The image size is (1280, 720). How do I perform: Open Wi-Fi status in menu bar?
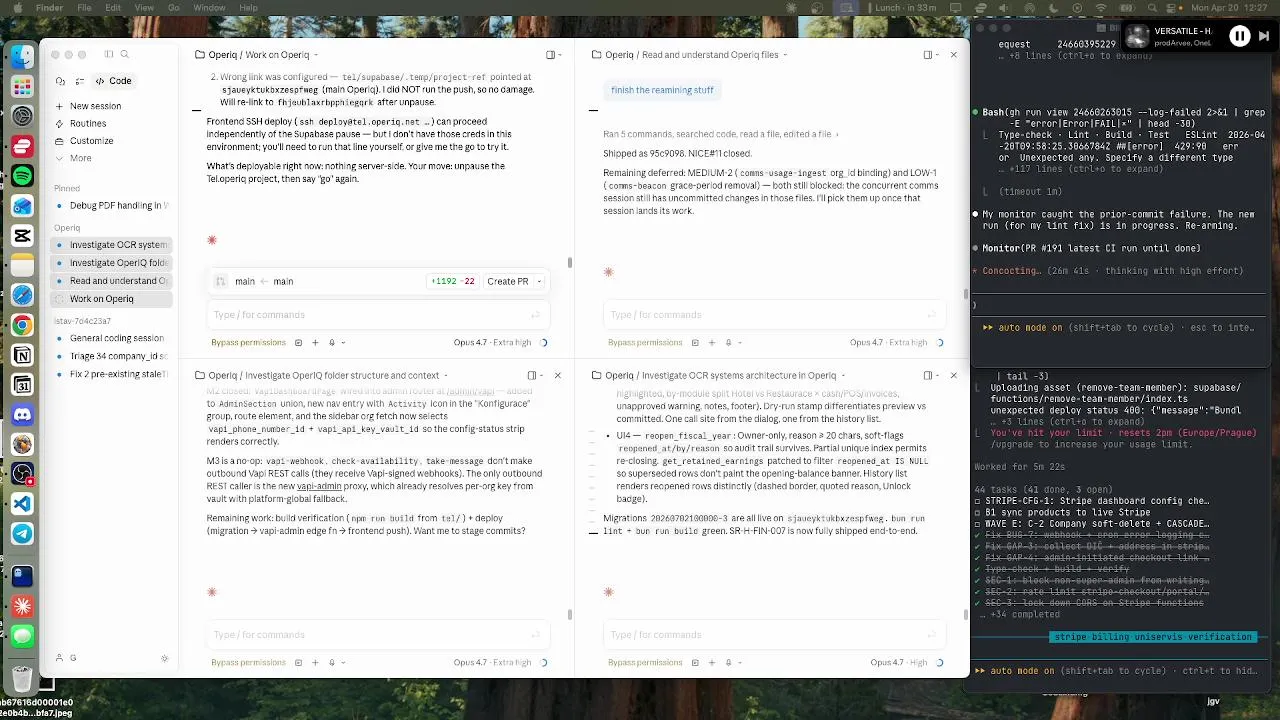tap(1101, 8)
